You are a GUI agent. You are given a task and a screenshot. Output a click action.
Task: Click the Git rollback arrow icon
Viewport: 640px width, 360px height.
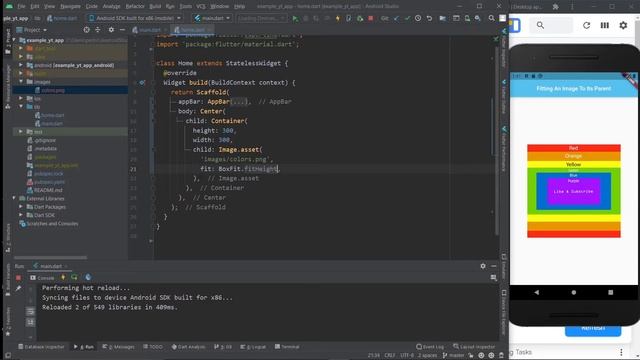coord(429,18)
